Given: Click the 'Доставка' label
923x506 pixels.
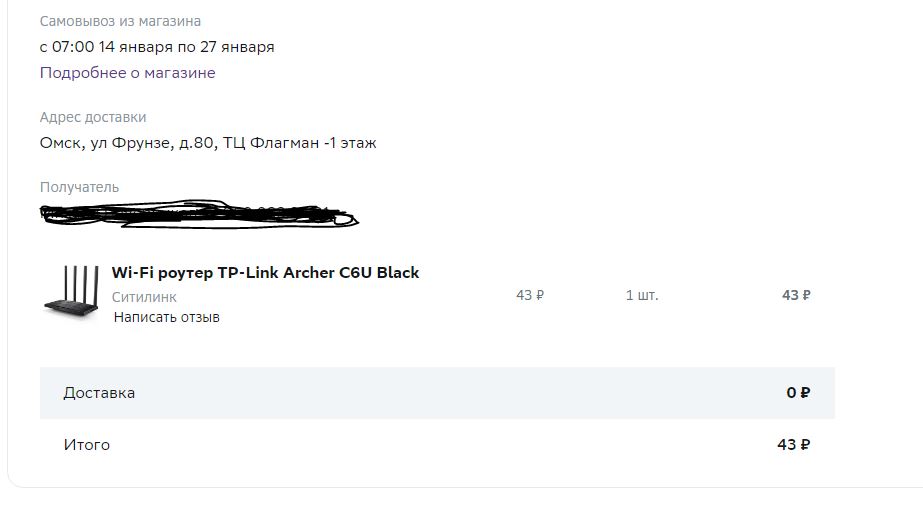Looking at the screenshot, I should point(99,393).
